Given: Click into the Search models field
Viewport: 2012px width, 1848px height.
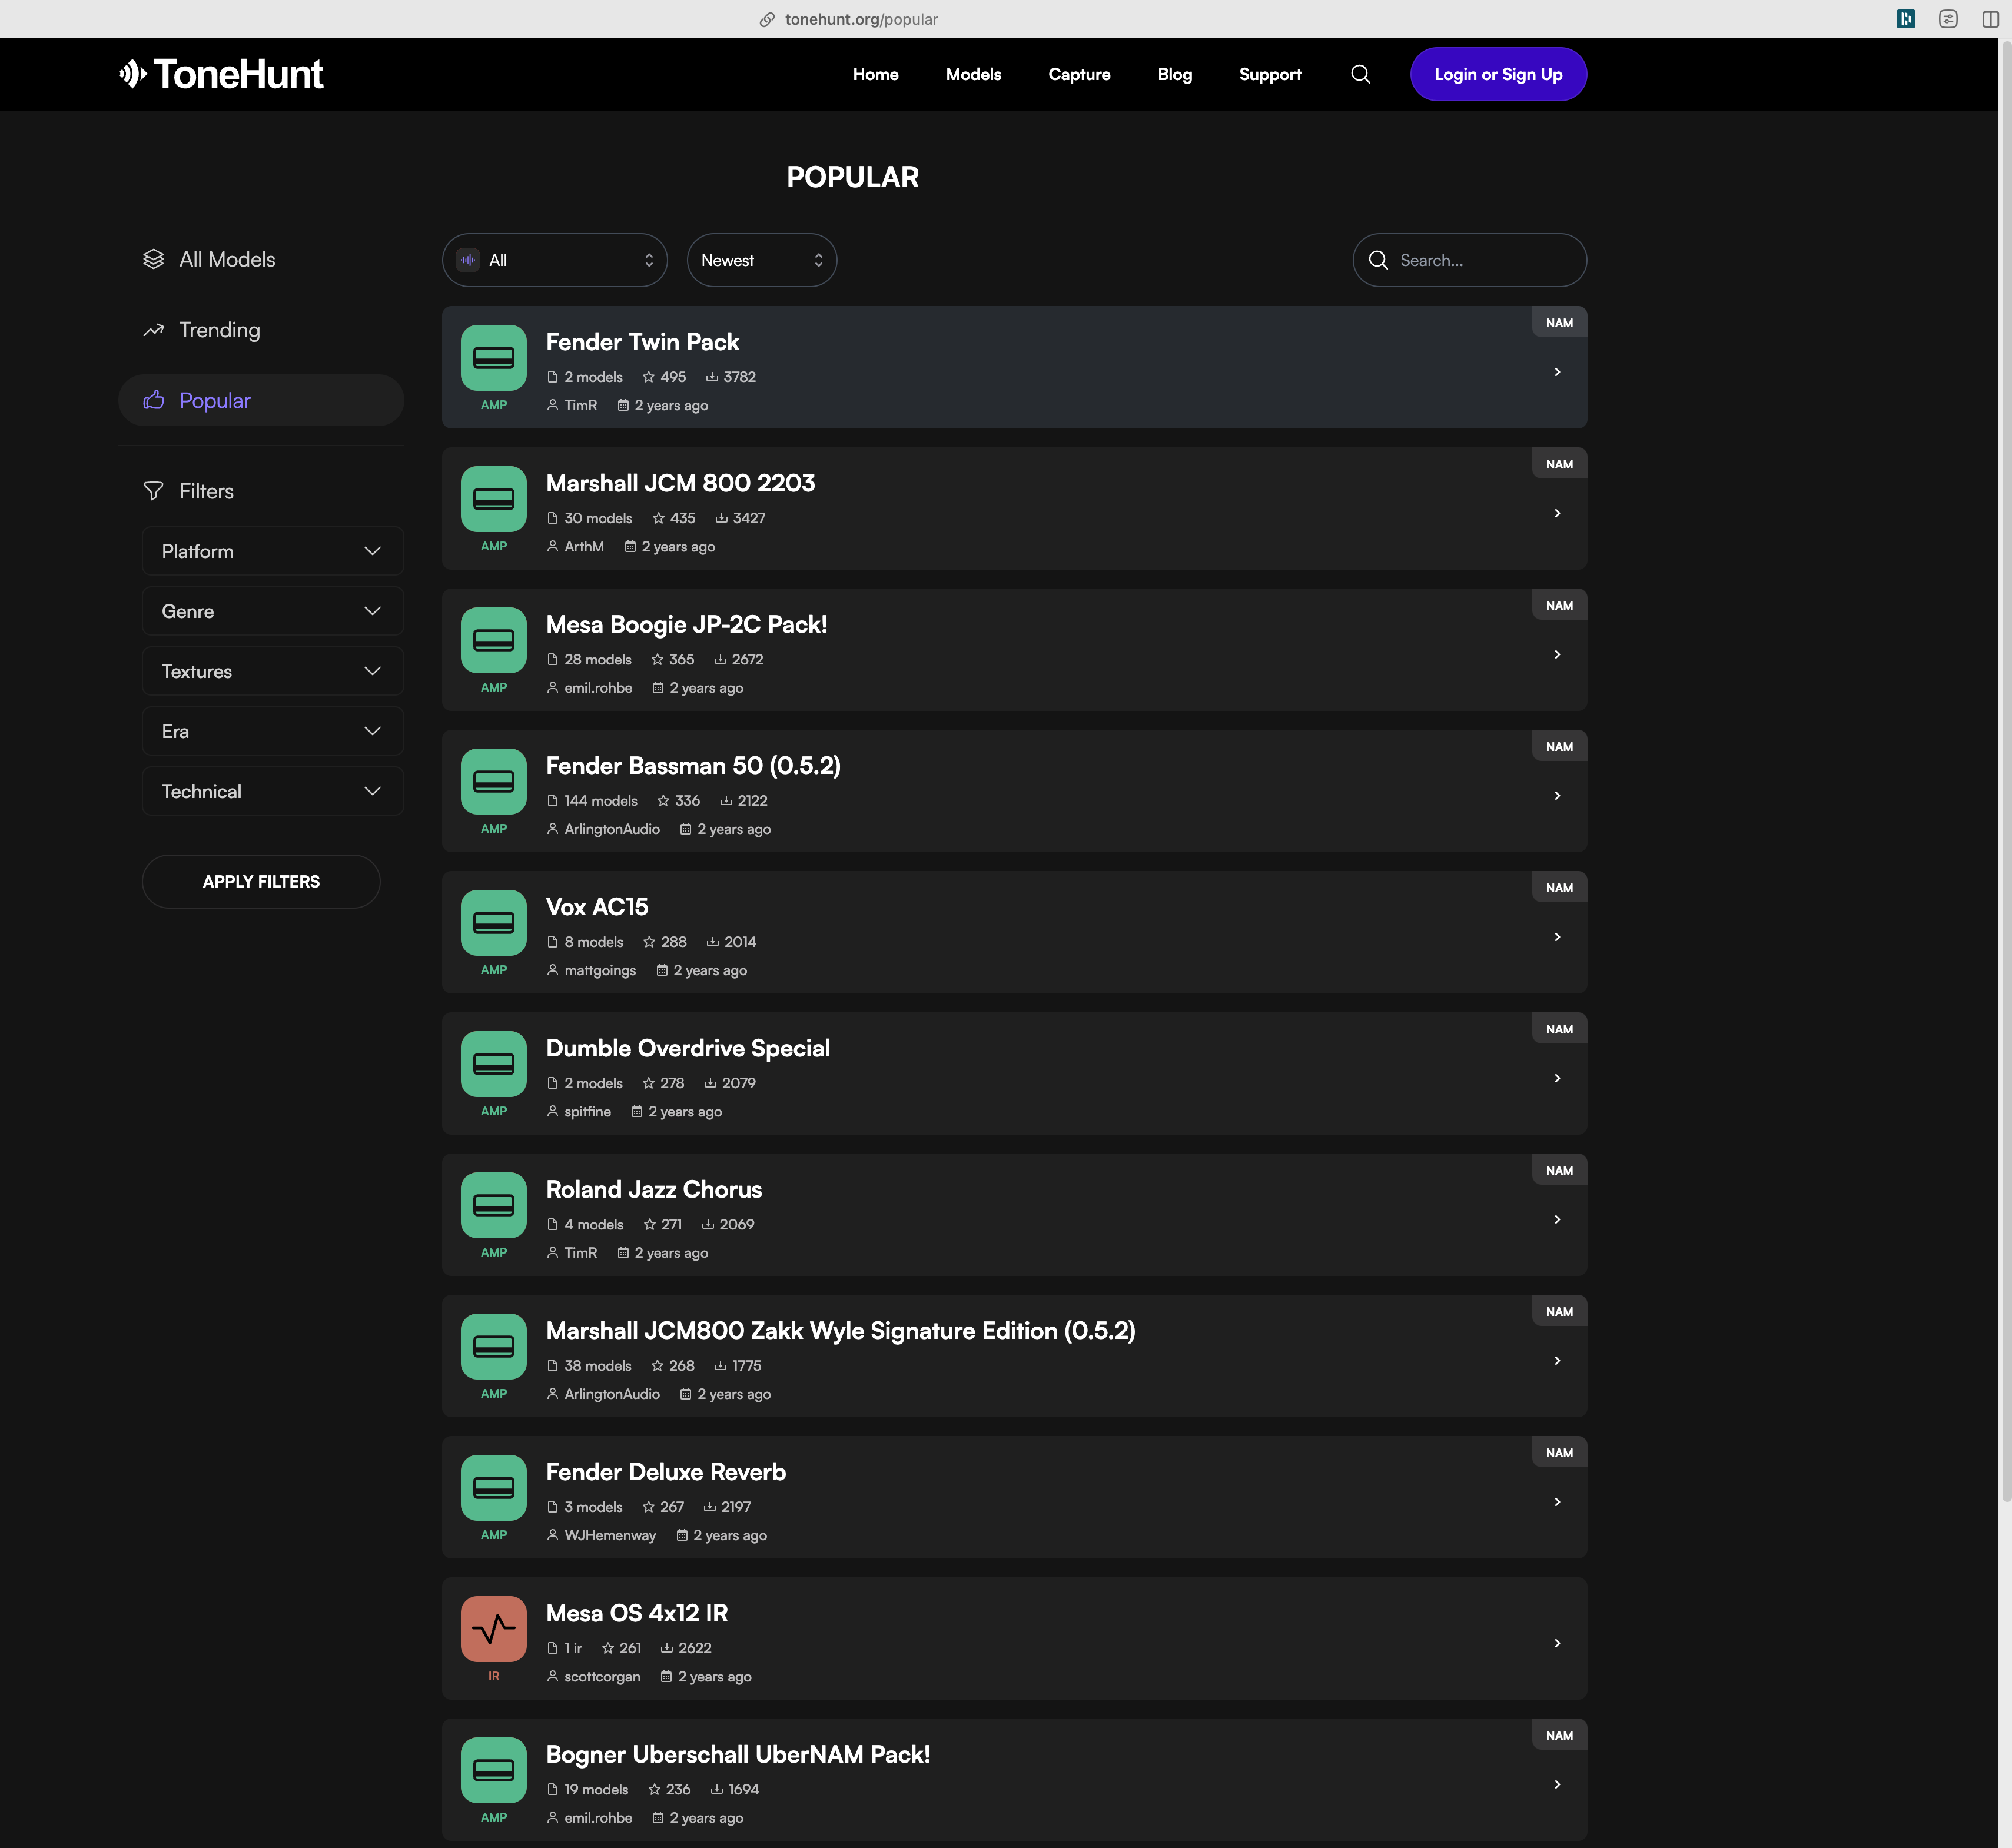Looking at the screenshot, I should click(1484, 260).
